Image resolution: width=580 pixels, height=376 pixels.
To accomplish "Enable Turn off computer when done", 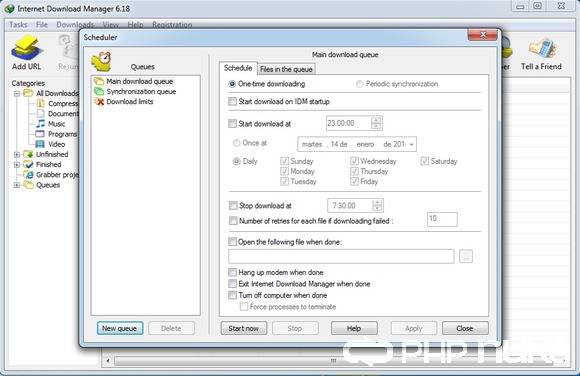I will (x=232, y=295).
